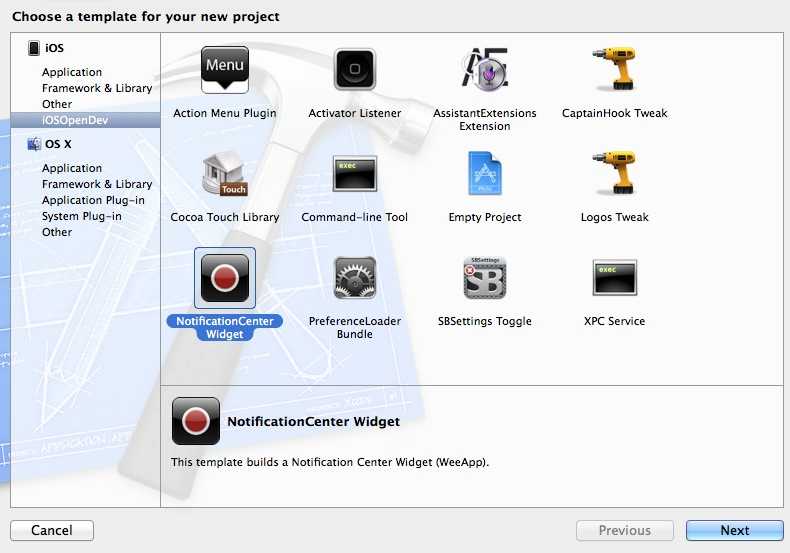The image size is (790, 553).
Task: Open OS X Framework & Library category
Action: 97,184
